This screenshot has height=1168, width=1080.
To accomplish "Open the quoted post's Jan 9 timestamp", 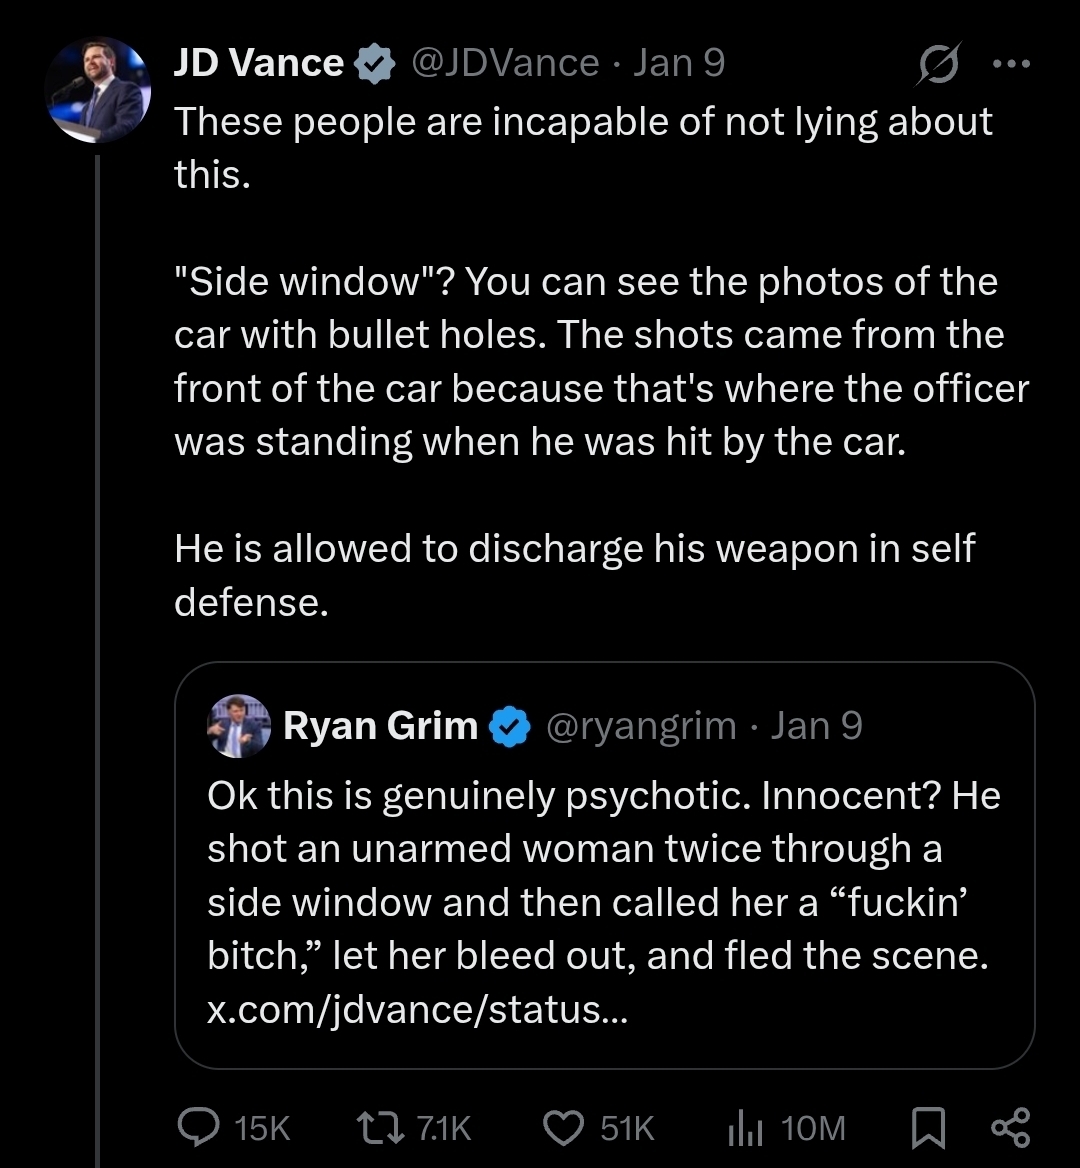I will pyautogui.click(x=816, y=725).
